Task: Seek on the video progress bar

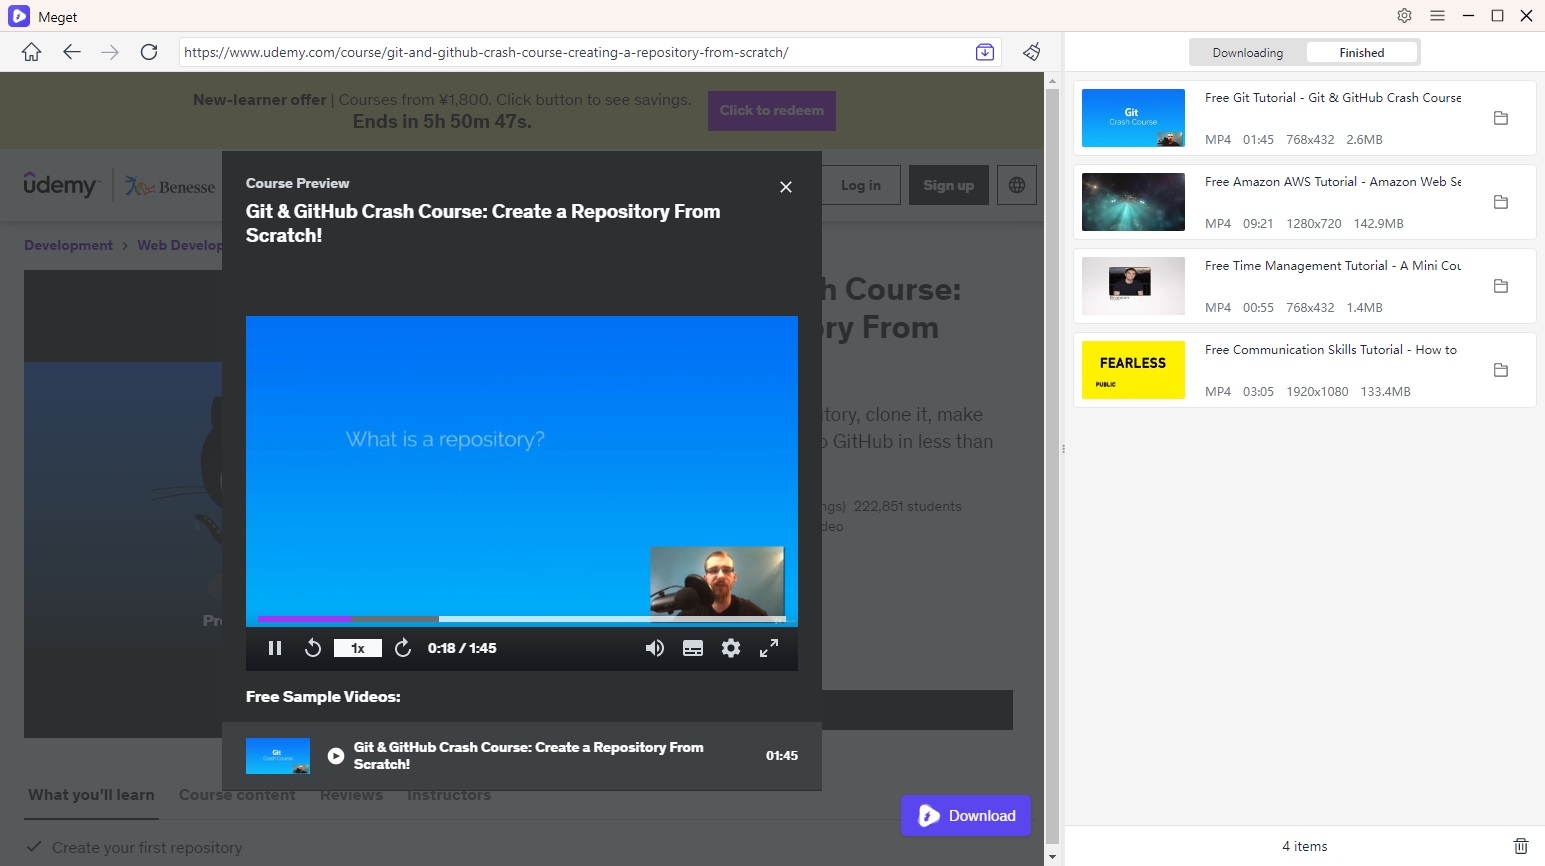Action: [x=522, y=619]
